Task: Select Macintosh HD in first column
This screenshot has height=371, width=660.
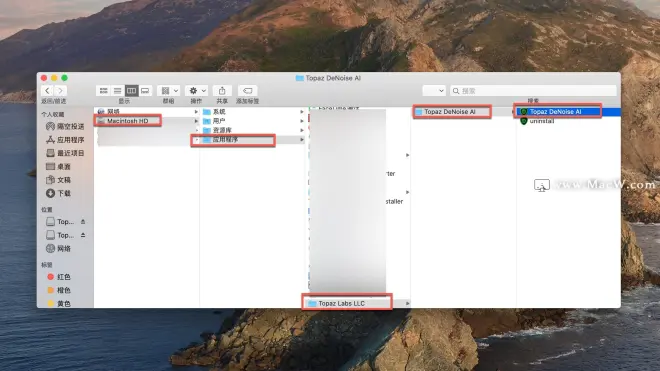Action: pos(128,121)
